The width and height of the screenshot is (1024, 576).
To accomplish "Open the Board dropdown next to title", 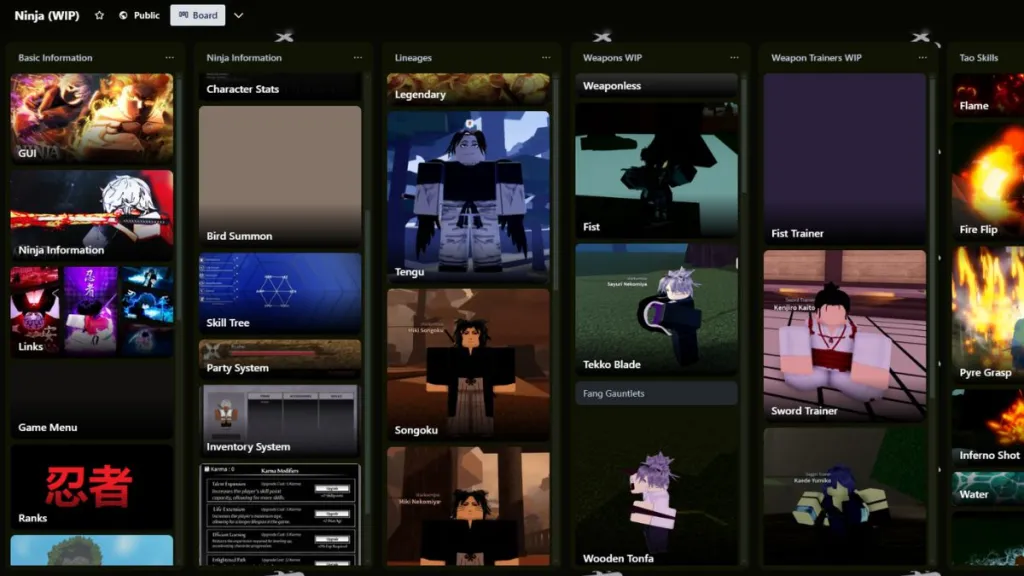I will 237,15.
